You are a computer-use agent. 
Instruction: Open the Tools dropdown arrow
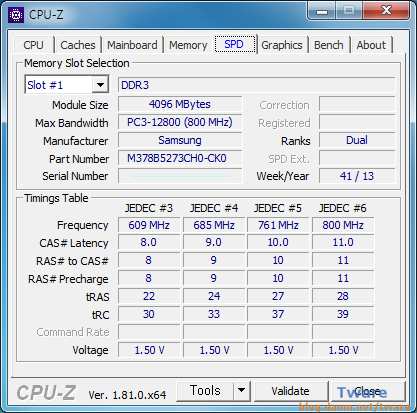pyautogui.click(x=242, y=390)
